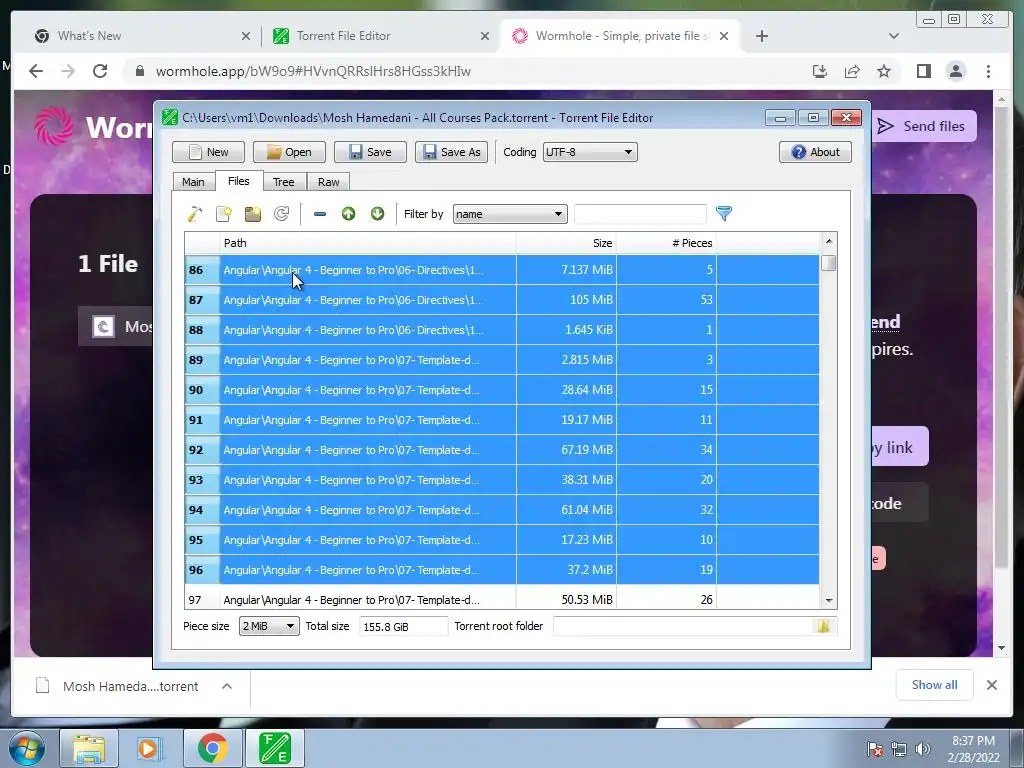Click the Total size field
Image resolution: width=1024 pixels, height=768 pixels.
tap(404, 626)
